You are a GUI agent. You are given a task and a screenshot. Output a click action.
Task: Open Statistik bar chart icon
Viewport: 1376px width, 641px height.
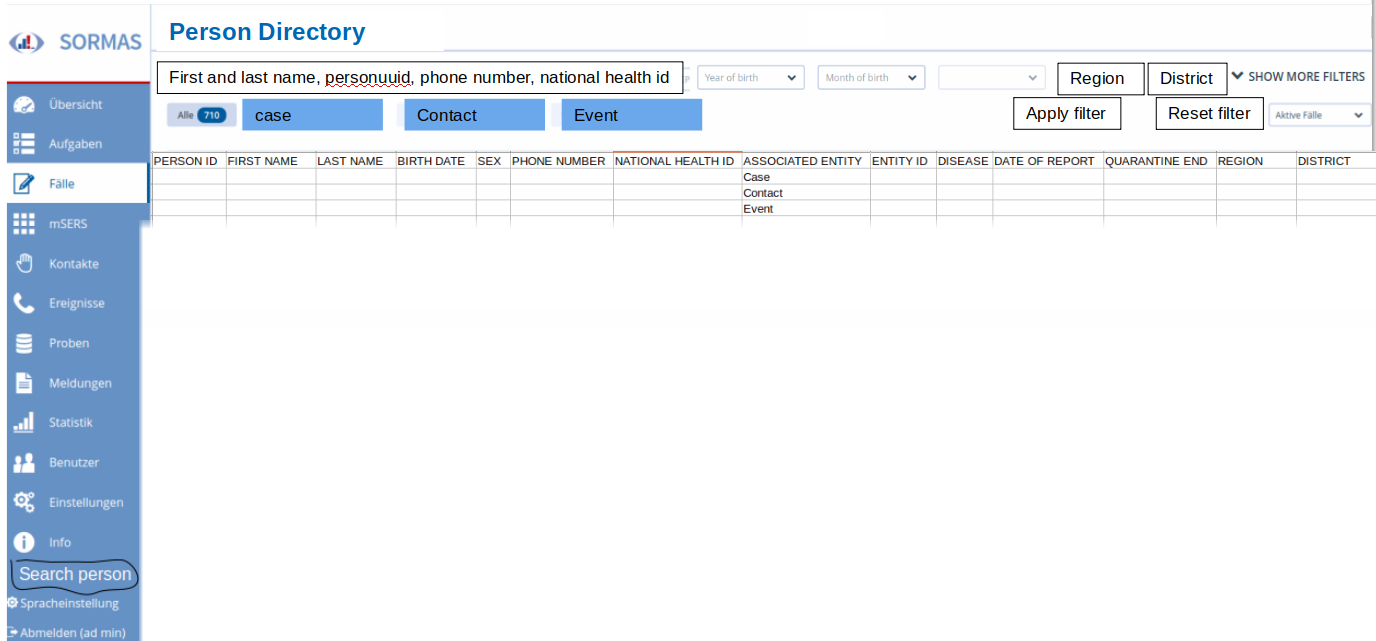(x=25, y=422)
